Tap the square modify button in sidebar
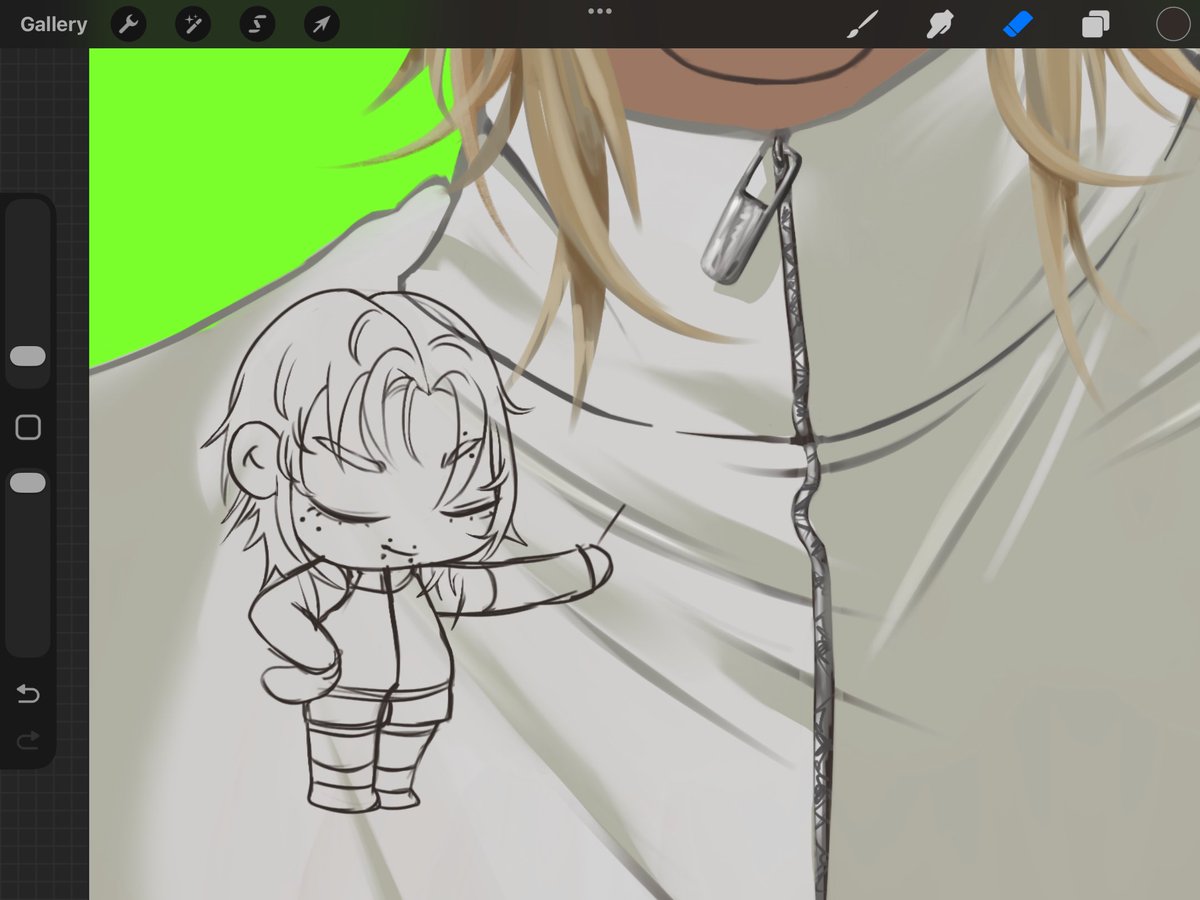 click(x=28, y=428)
